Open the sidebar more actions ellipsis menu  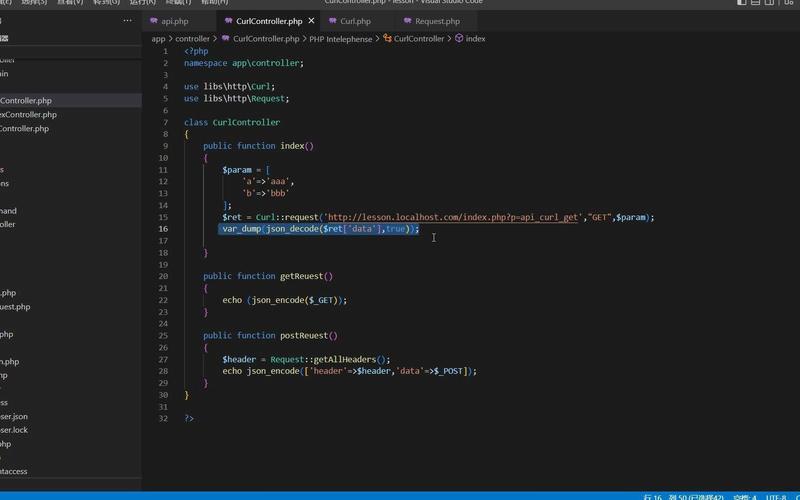128,21
